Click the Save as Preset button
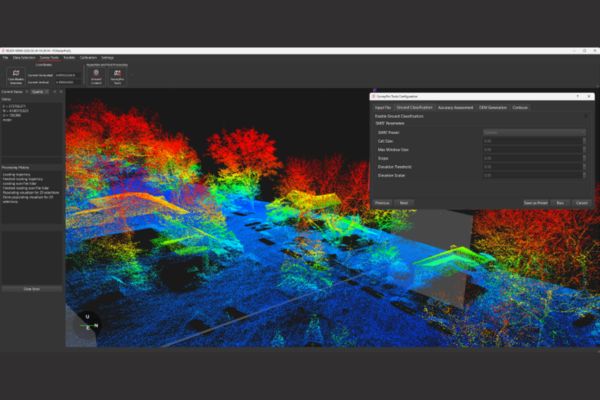The image size is (600, 400). tap(535, 202)
